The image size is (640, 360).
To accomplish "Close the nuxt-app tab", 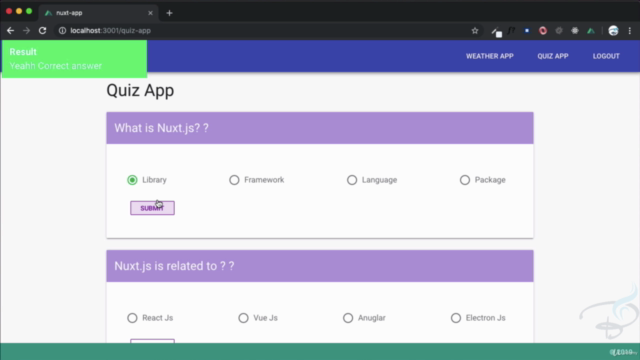I will click(150, 13).
